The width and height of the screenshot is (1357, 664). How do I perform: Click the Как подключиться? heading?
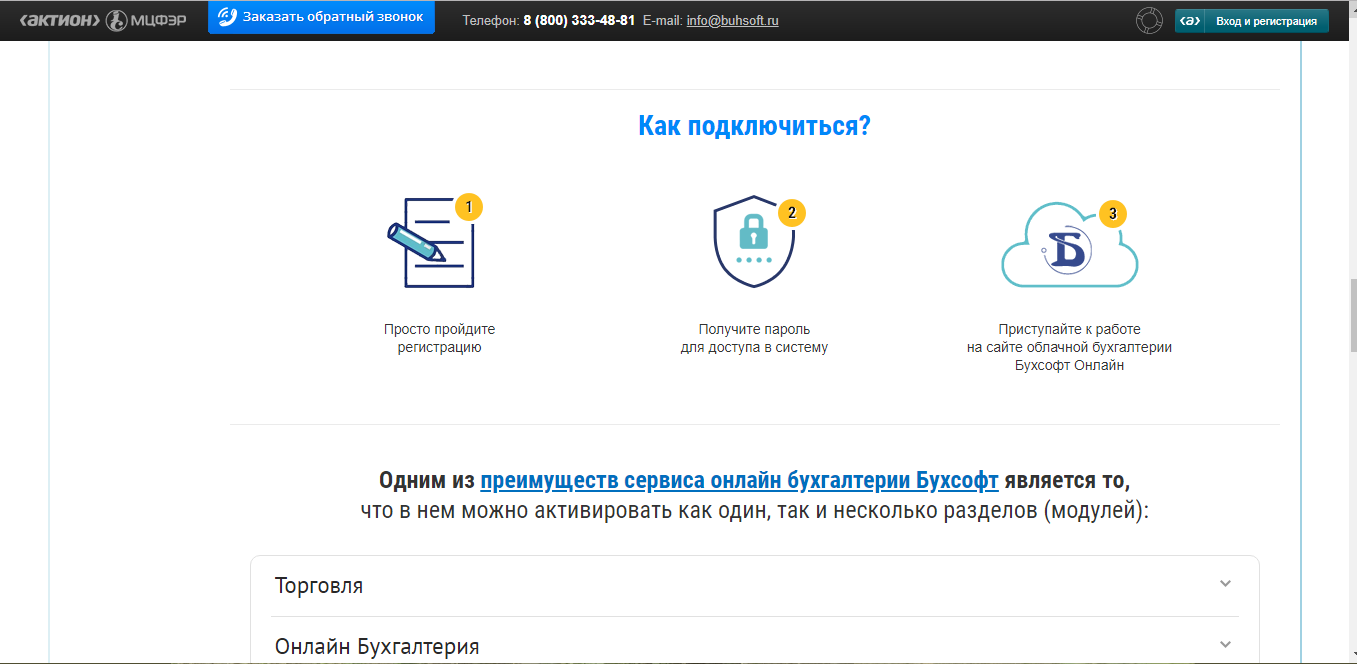pyautogui.click(x=754, y=126)
